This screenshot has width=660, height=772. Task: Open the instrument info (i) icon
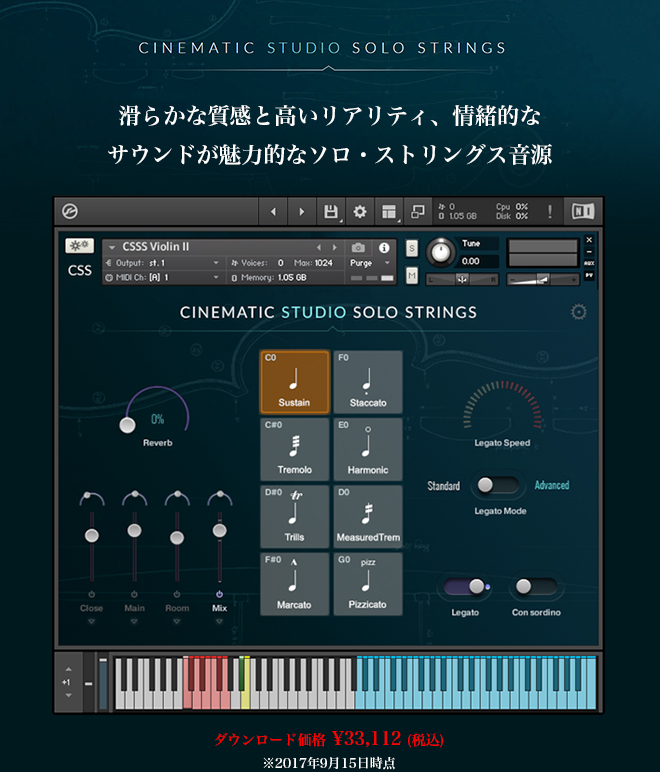(383, 247)
